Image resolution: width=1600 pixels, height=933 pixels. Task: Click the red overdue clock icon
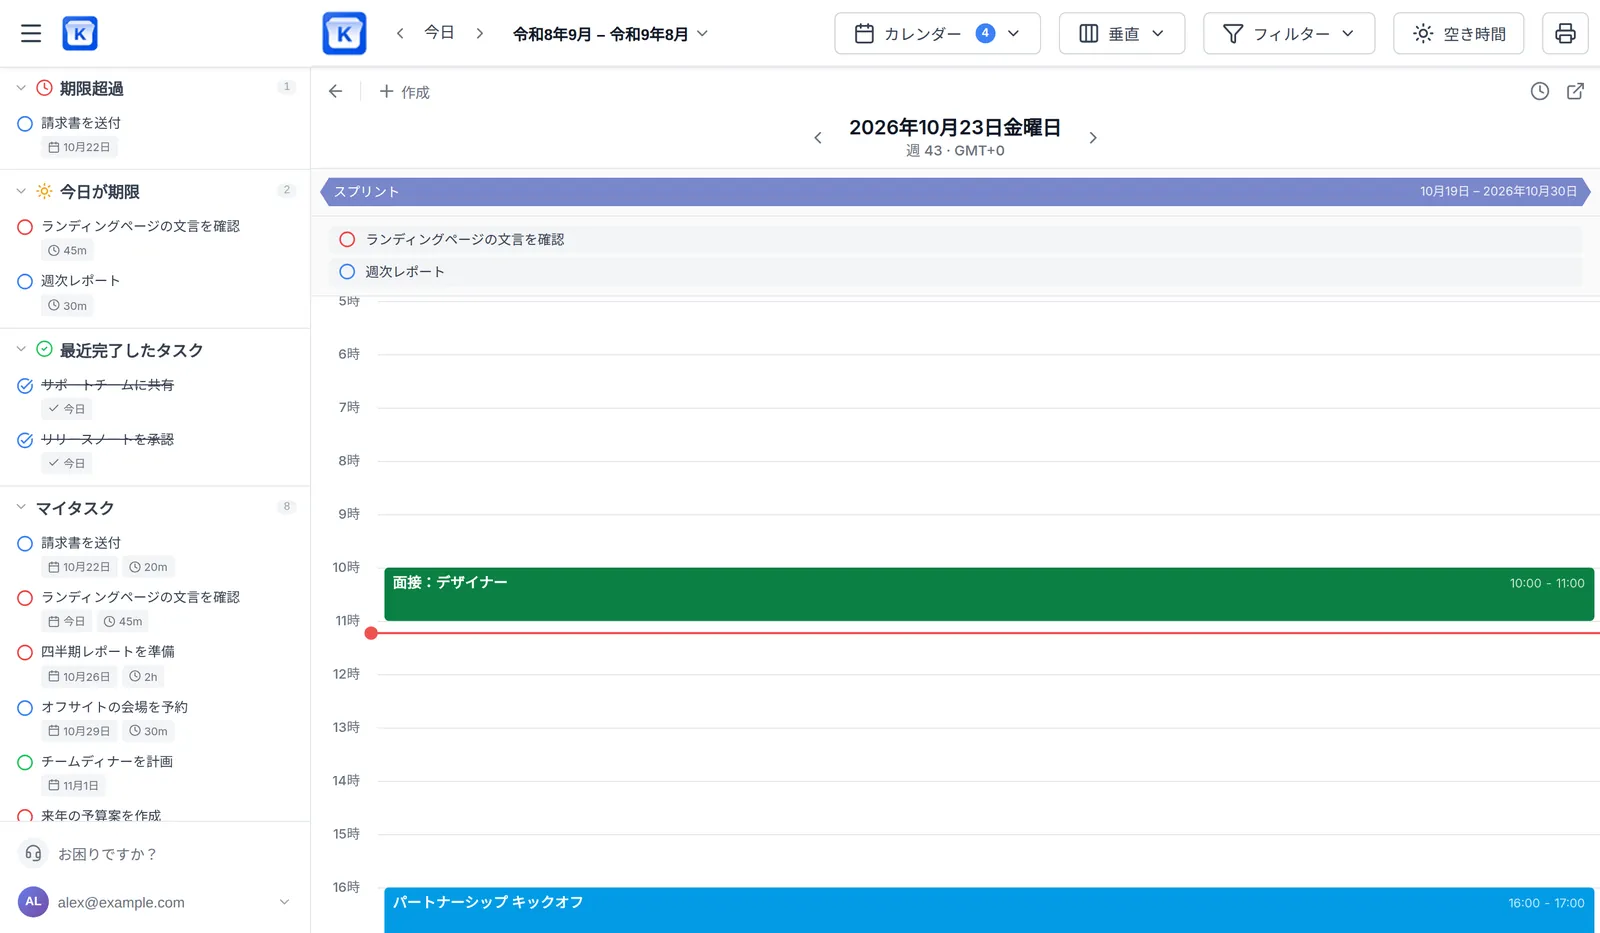click(x=44, y=88)
